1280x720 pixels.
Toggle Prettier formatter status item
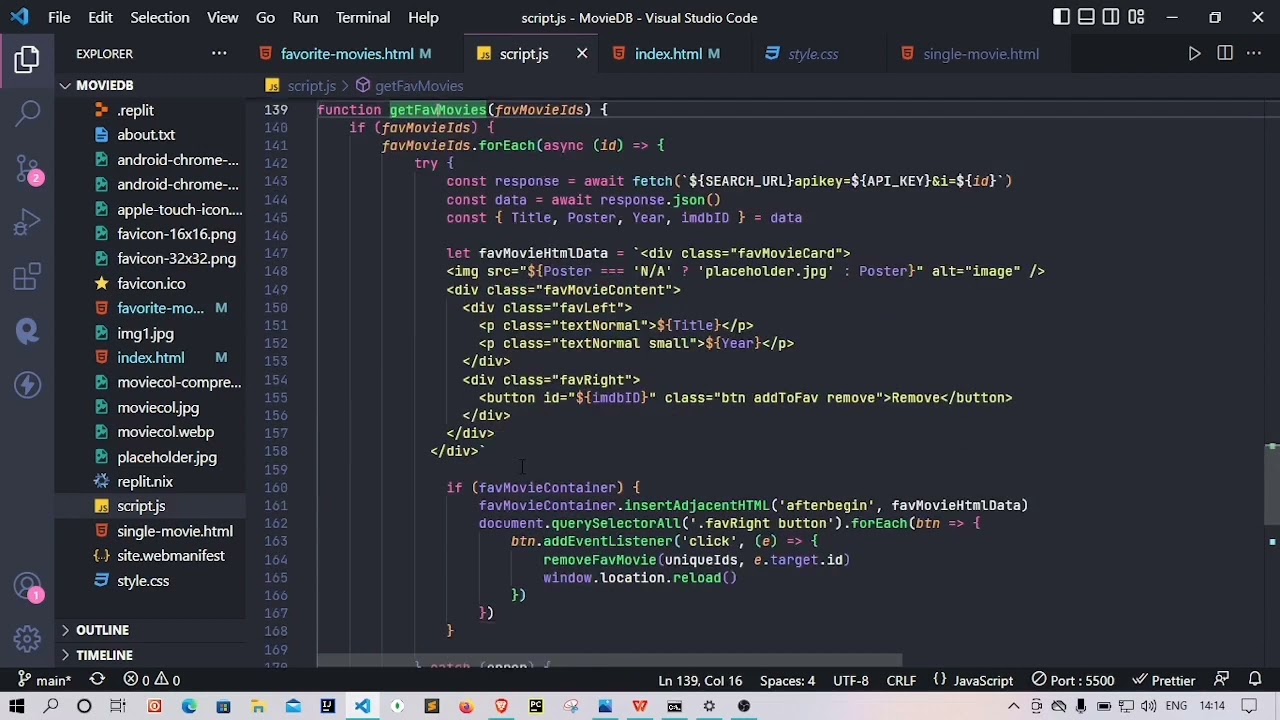click(x=1163, y=680)
